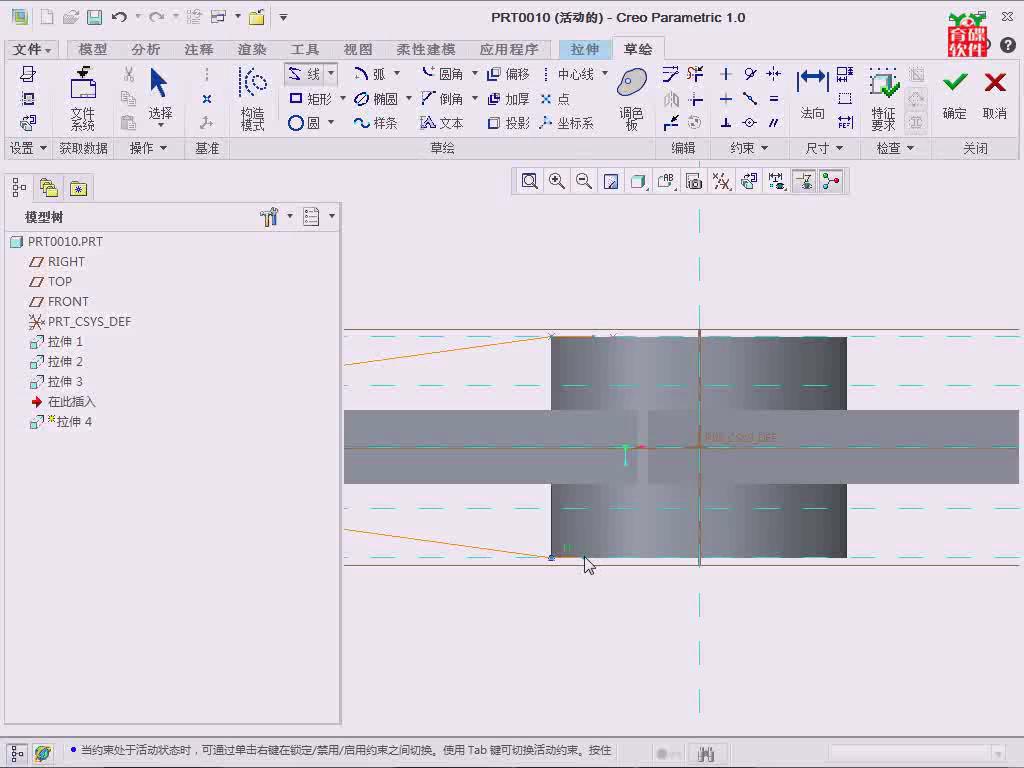Open the Help question mark
1024x768 pixels.
click(x=1008, y=45)
